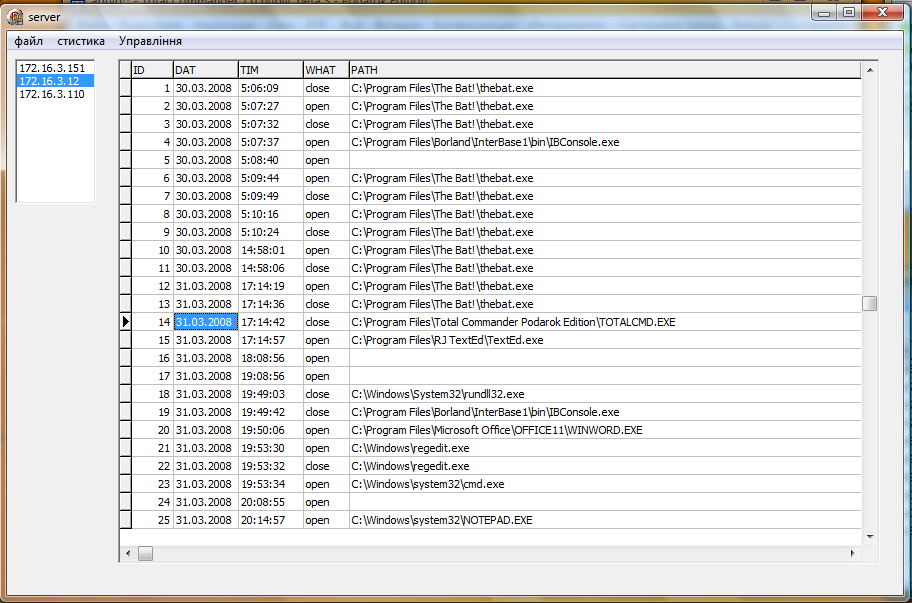
Task: Click the WINWORD.EXE path cell
Action: point(605,430)
